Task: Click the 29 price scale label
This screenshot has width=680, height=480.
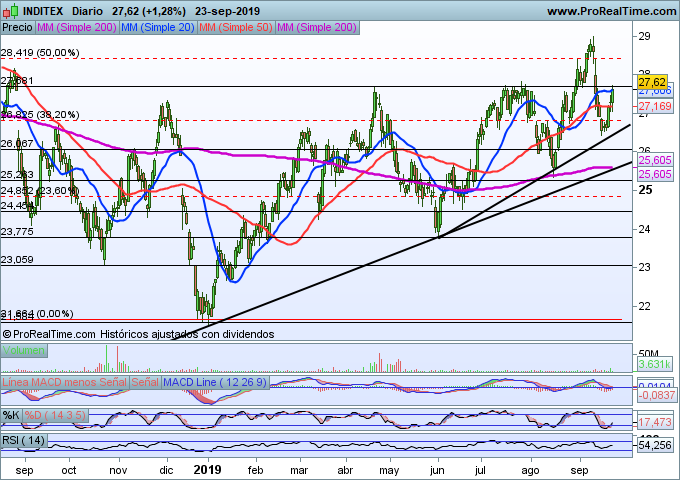Action: tap(644, 36)
